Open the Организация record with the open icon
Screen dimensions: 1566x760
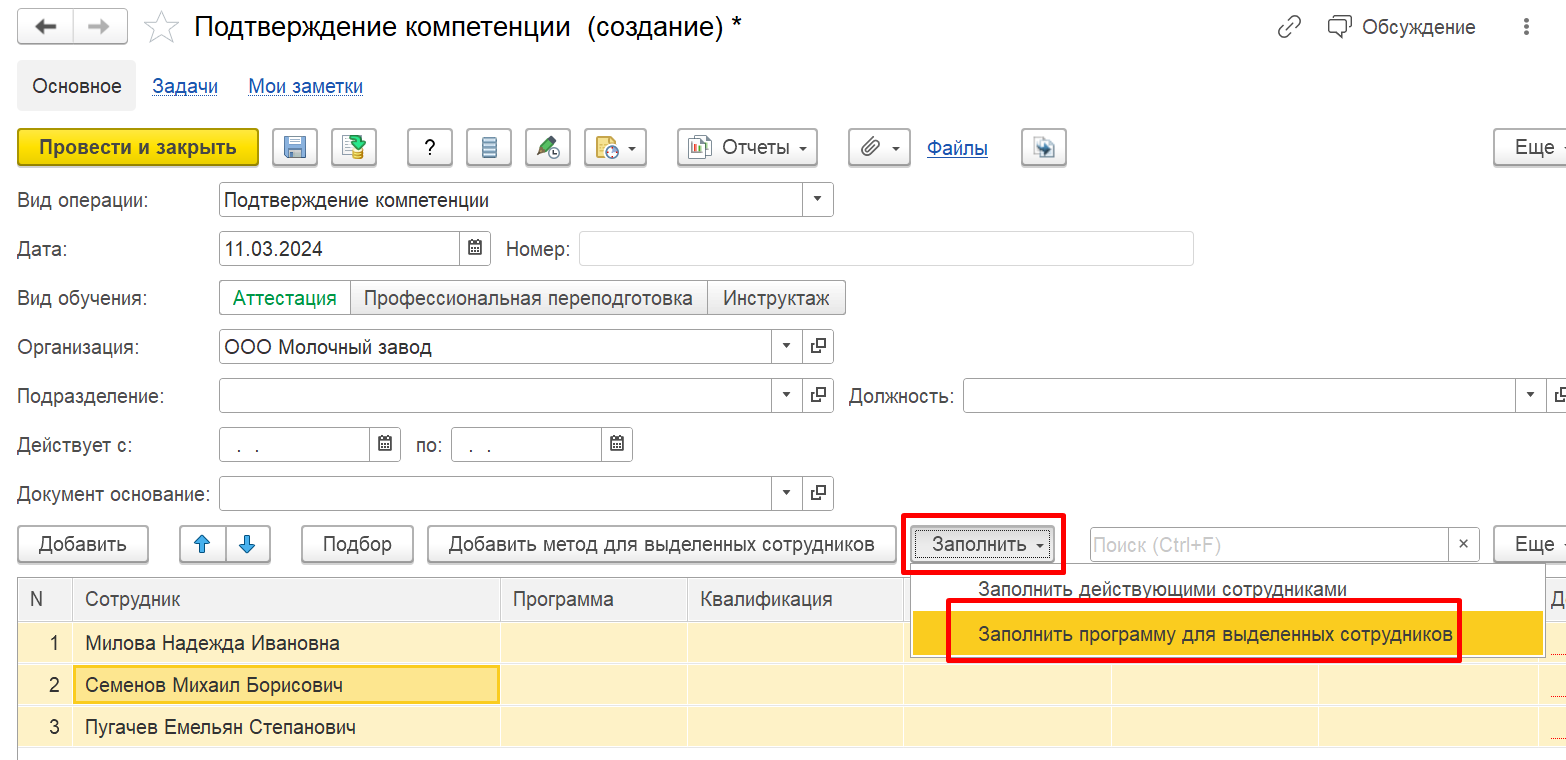pyautogui.click(x=818, y=347)
